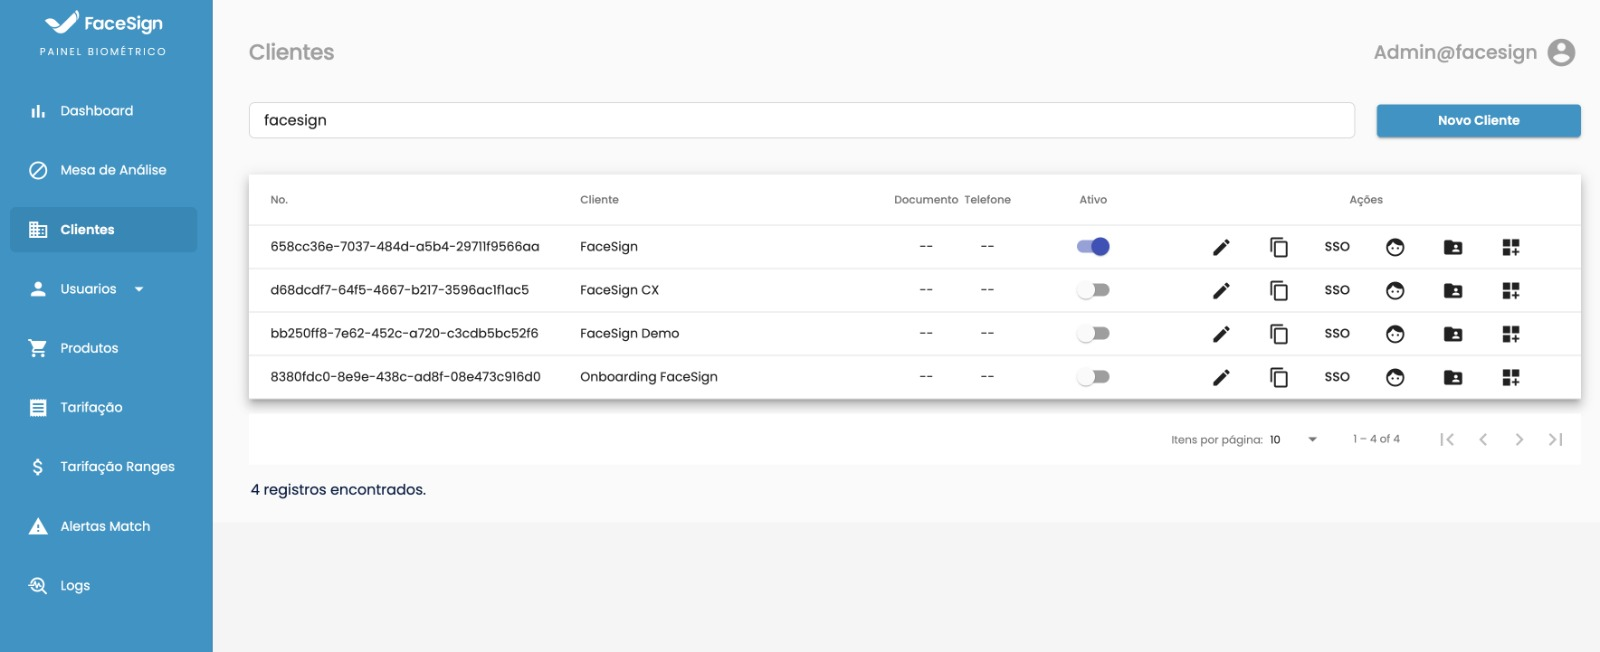This screenshot has height=652, width=1600.
Task: Click the face icon in FaceSign CX row
Action: point(1395,291)
